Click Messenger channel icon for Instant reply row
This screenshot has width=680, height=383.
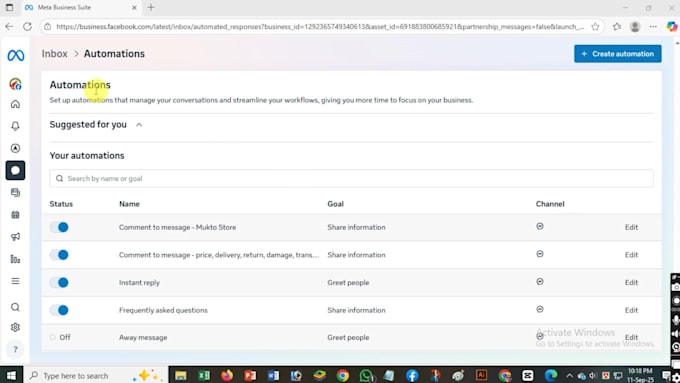pos(540,282)
